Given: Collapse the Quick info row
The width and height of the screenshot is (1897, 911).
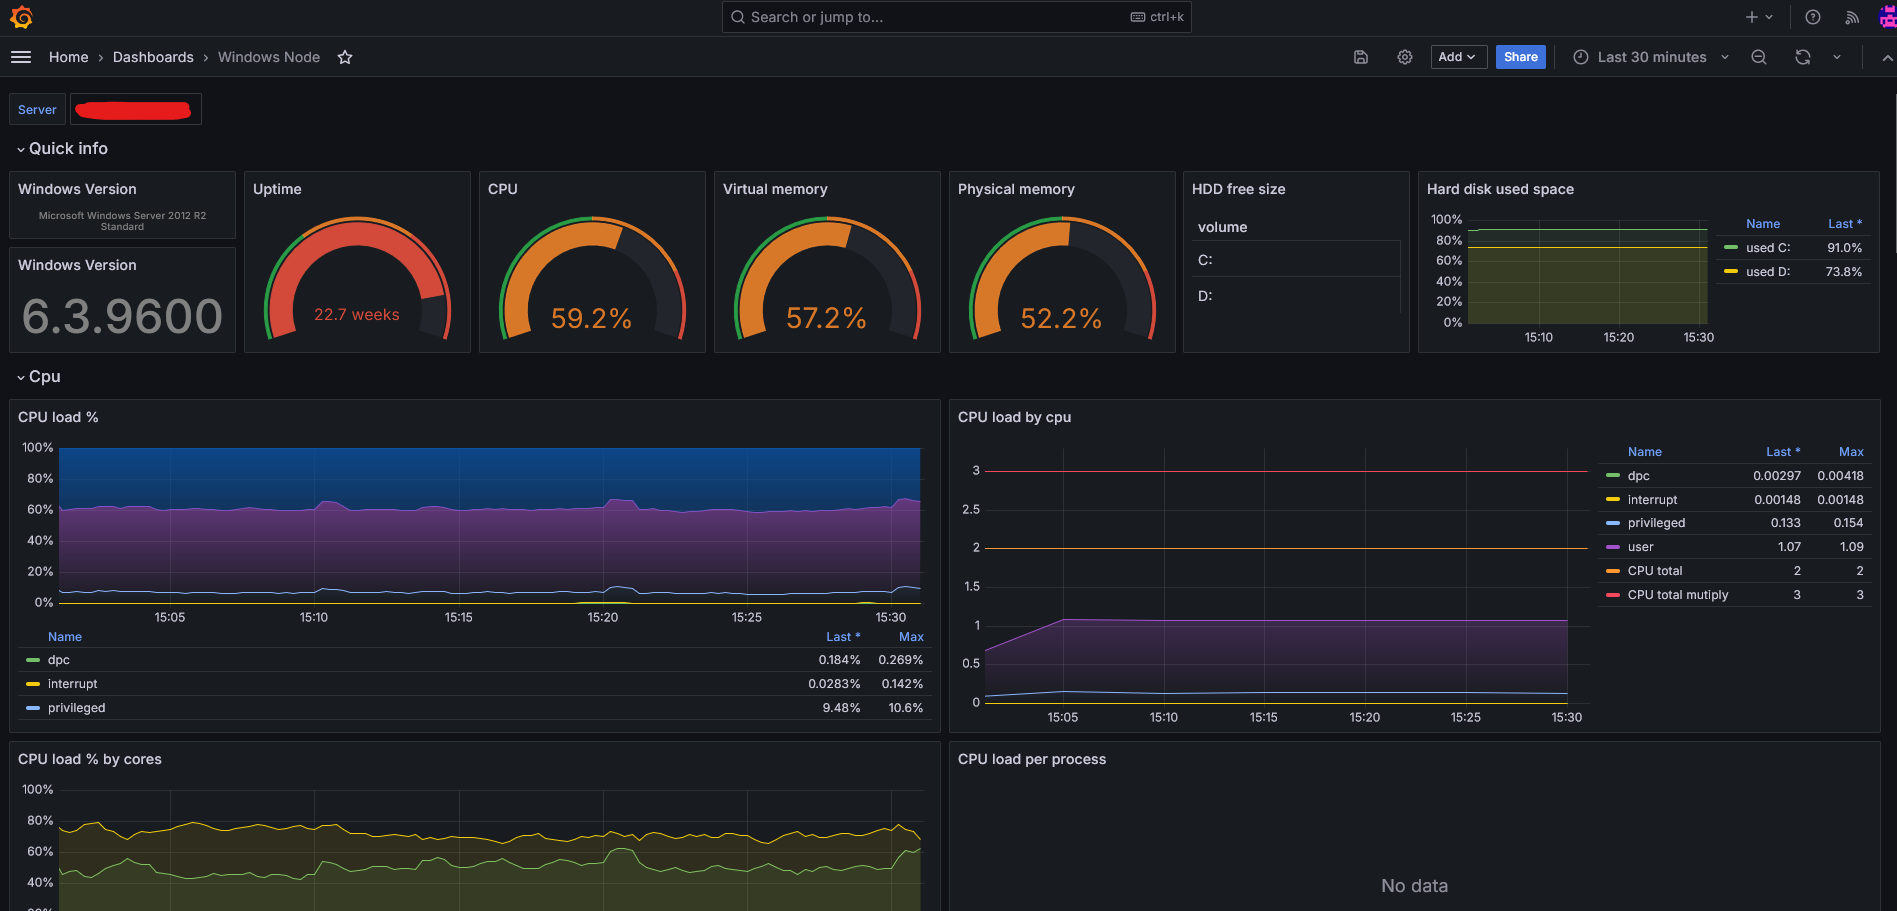Looking at the screenshot, I should coord(62,148).
